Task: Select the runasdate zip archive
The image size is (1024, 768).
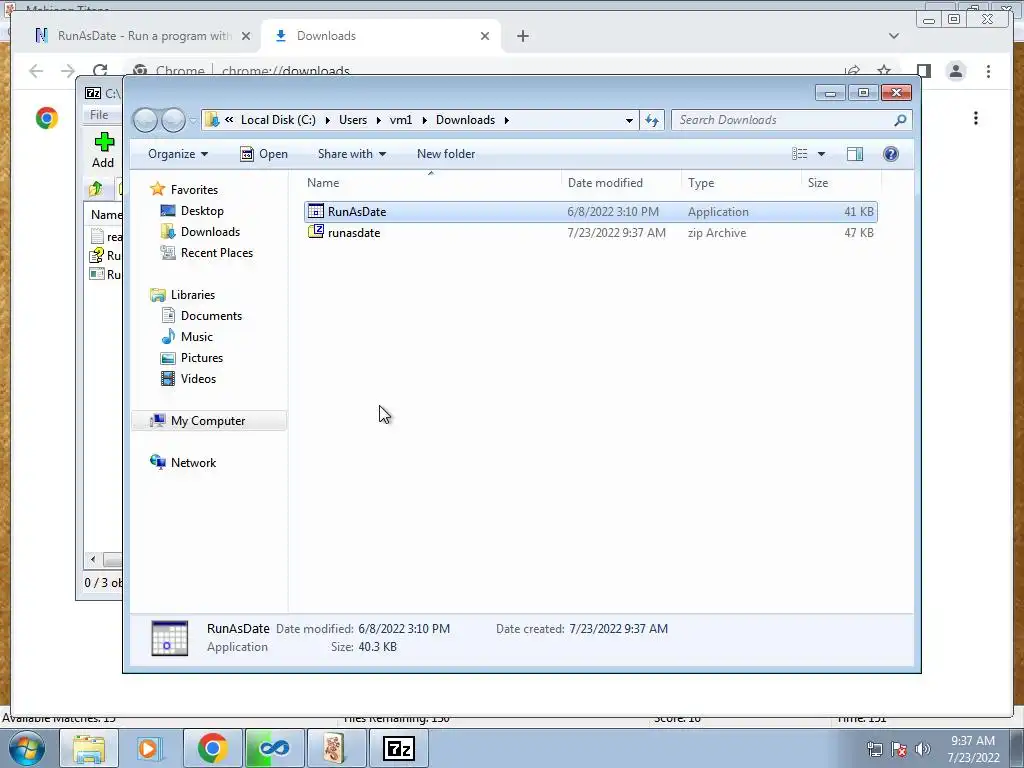Action: pos(590,232)
